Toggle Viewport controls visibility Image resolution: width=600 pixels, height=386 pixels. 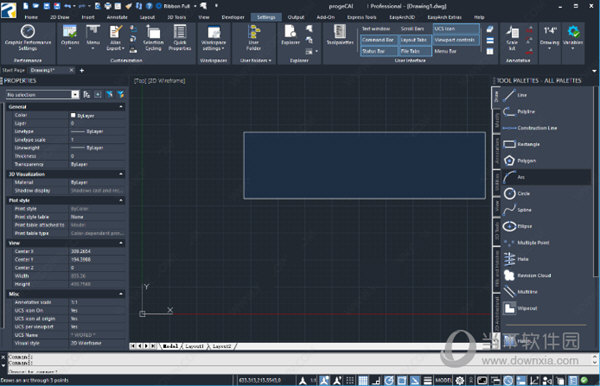pyautogui.click(x=455, y=40)
